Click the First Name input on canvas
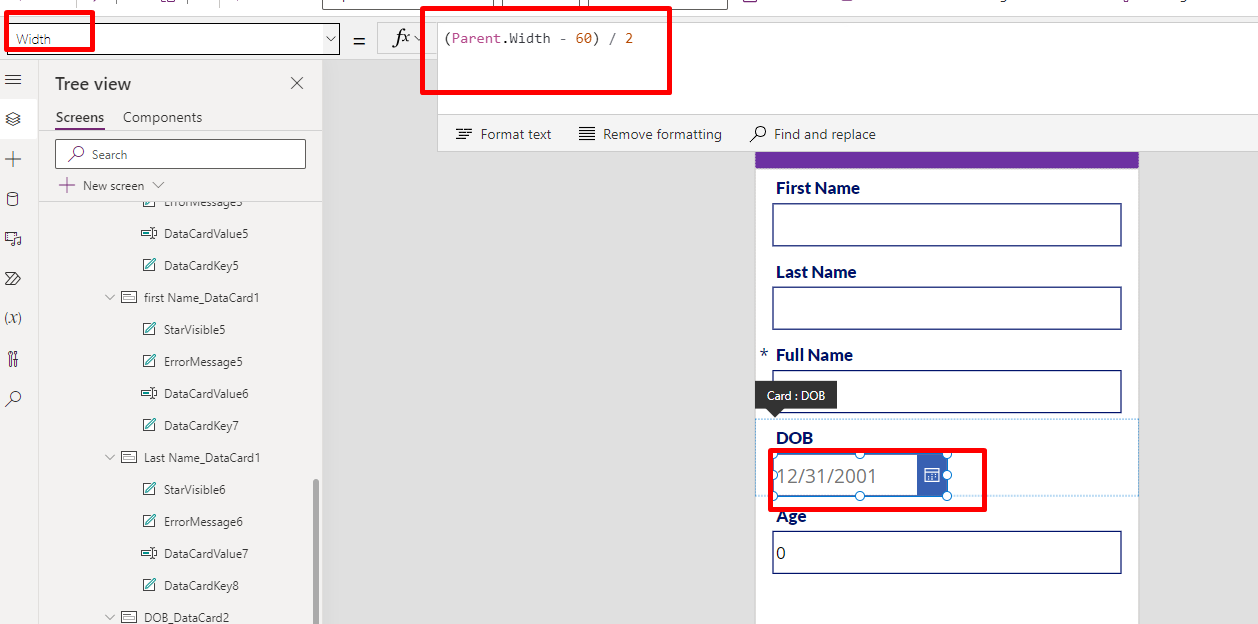Screen dimensions: 1258x624 click(946, 225)
